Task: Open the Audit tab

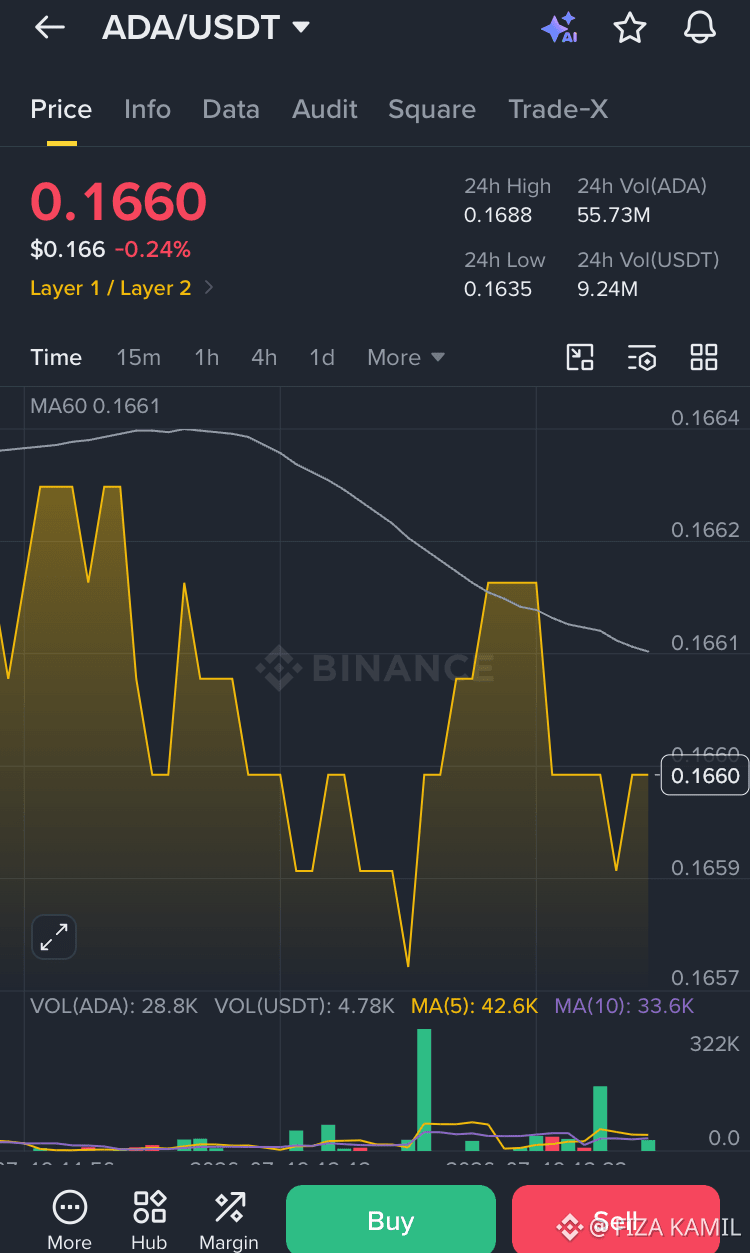Action: [325, 109]
